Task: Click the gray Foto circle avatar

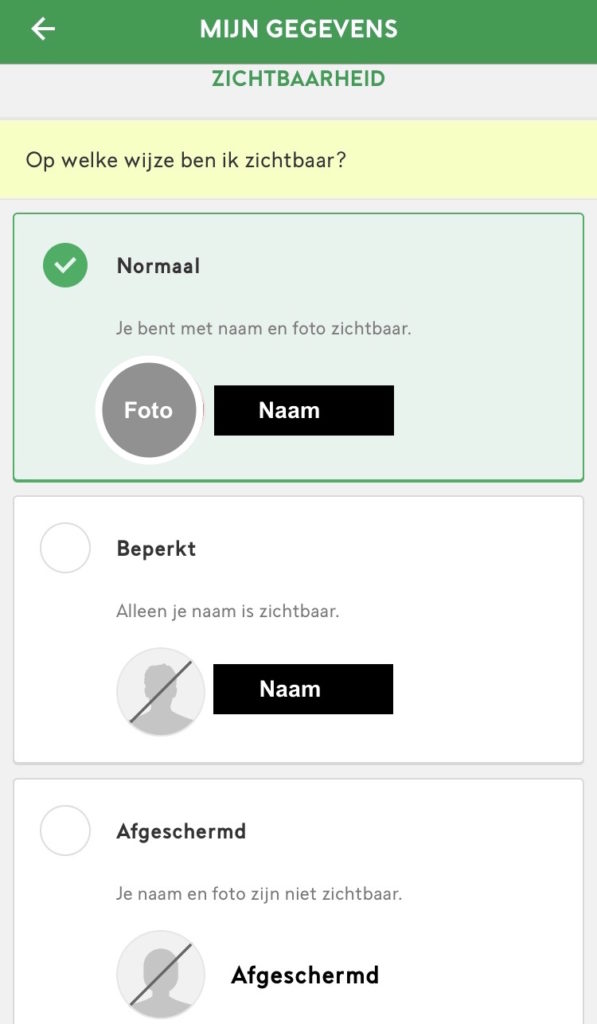Action: [x=149, y=410]
